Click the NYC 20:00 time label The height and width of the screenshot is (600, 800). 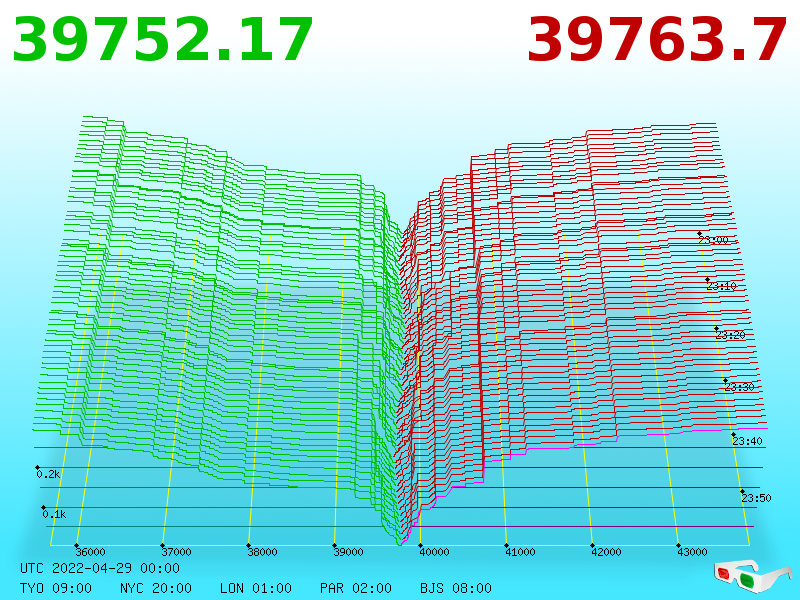click(x=156, y=588)
